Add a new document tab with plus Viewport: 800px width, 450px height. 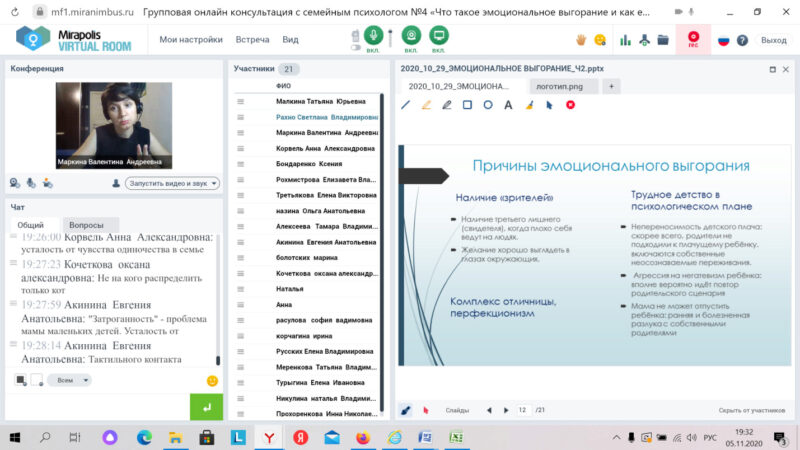611,86
